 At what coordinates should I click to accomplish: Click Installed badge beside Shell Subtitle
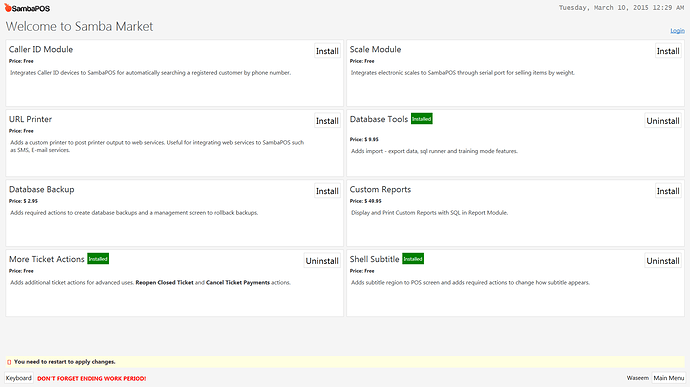pyautogui.click(x=413, y=259)
